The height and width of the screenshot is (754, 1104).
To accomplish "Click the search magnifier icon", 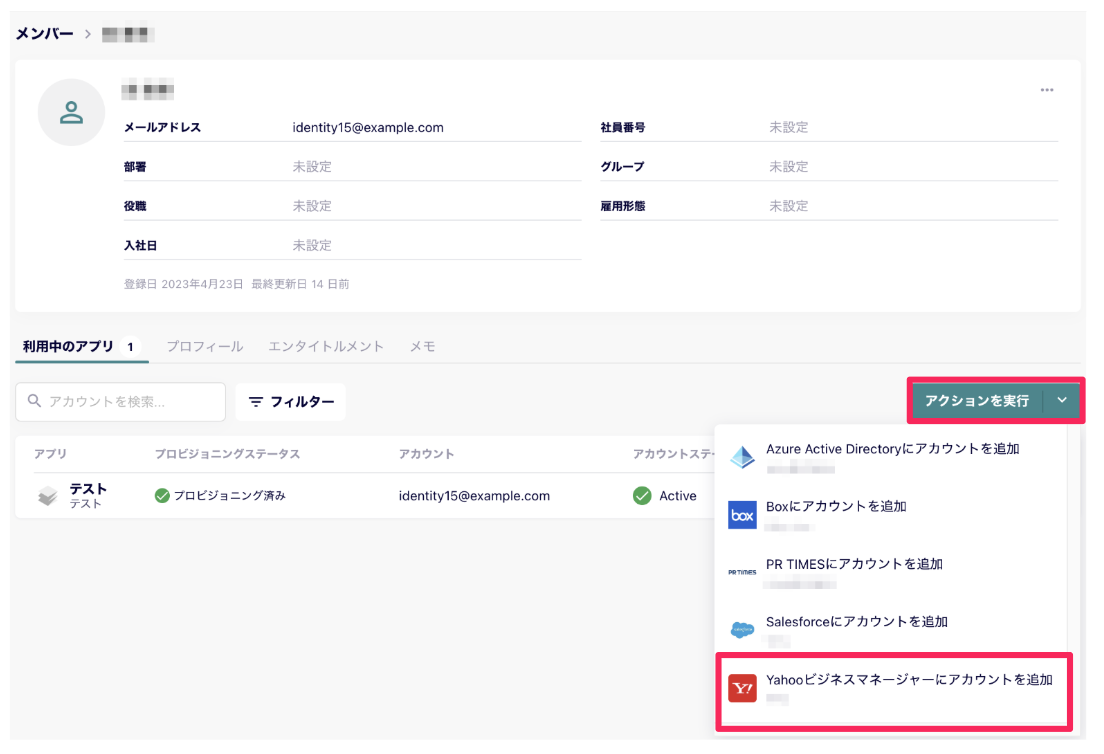I will click(34, 401).
